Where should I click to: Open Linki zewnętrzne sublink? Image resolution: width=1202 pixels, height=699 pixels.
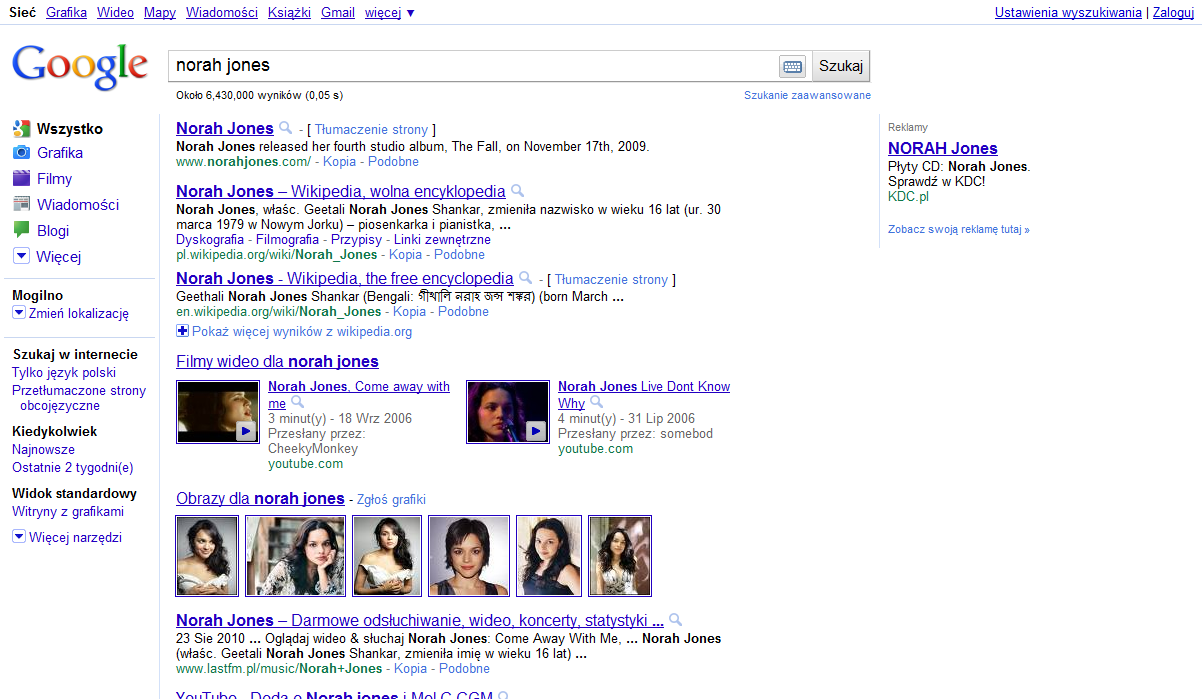tap(442, 240)
